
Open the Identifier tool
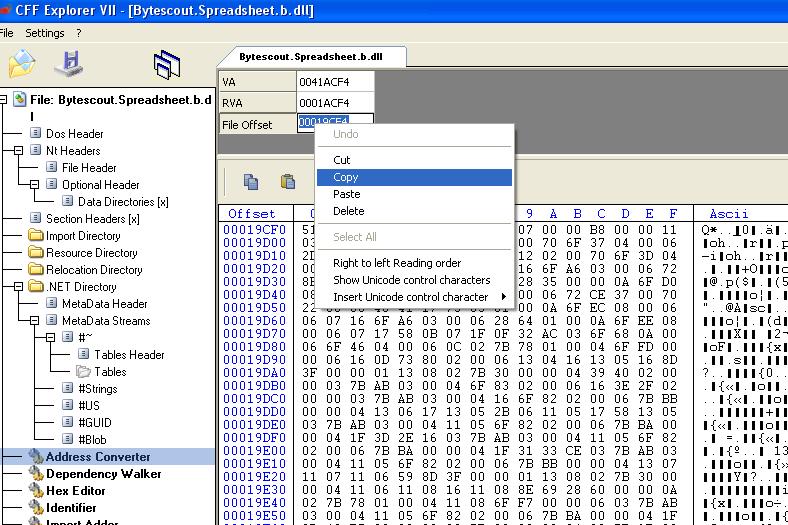[x=71, y=508]
